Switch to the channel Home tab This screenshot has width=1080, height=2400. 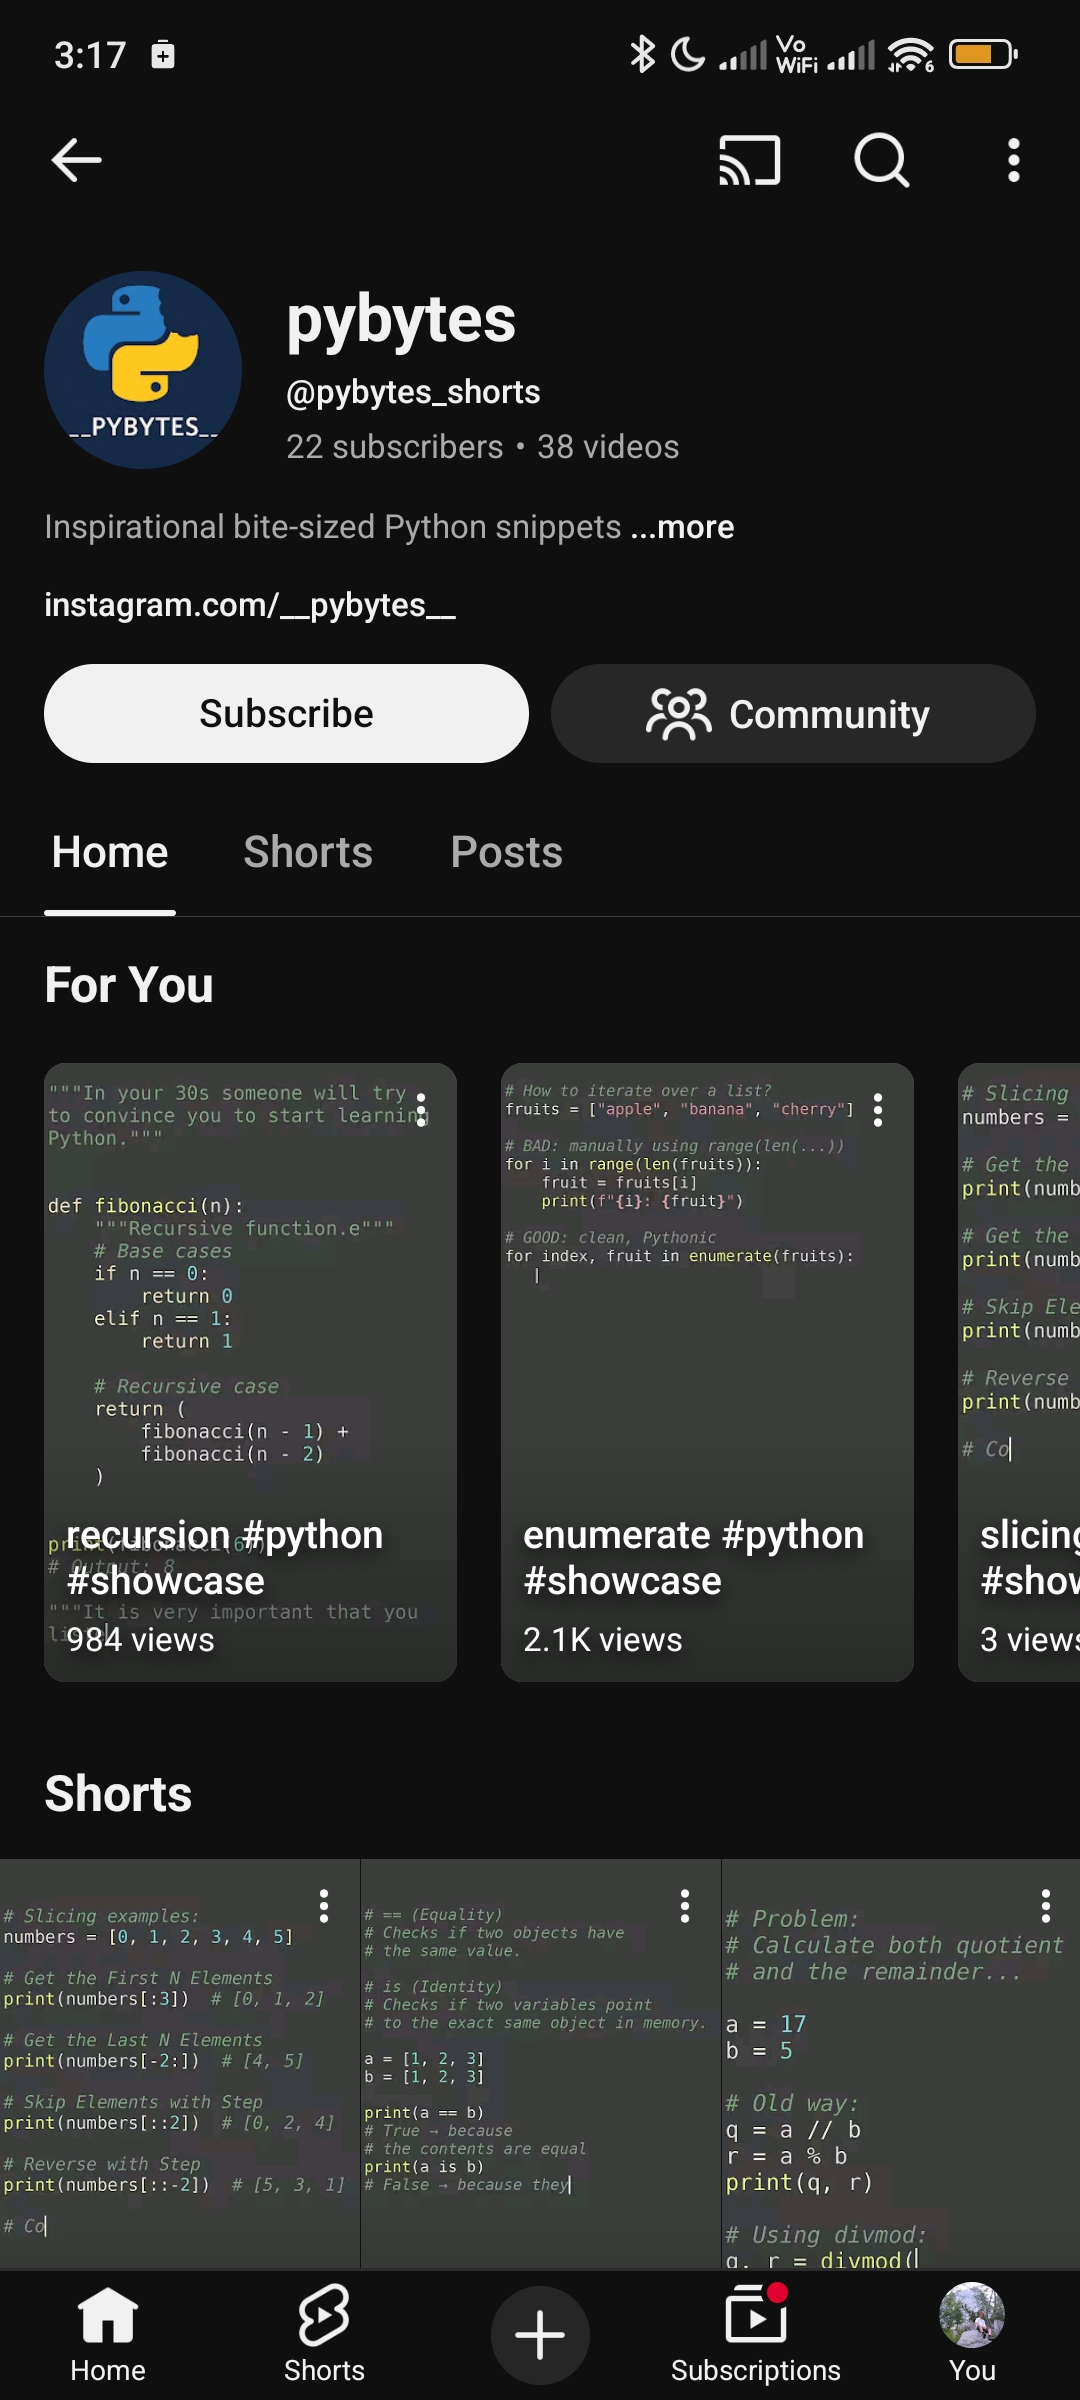click(110, 853)
